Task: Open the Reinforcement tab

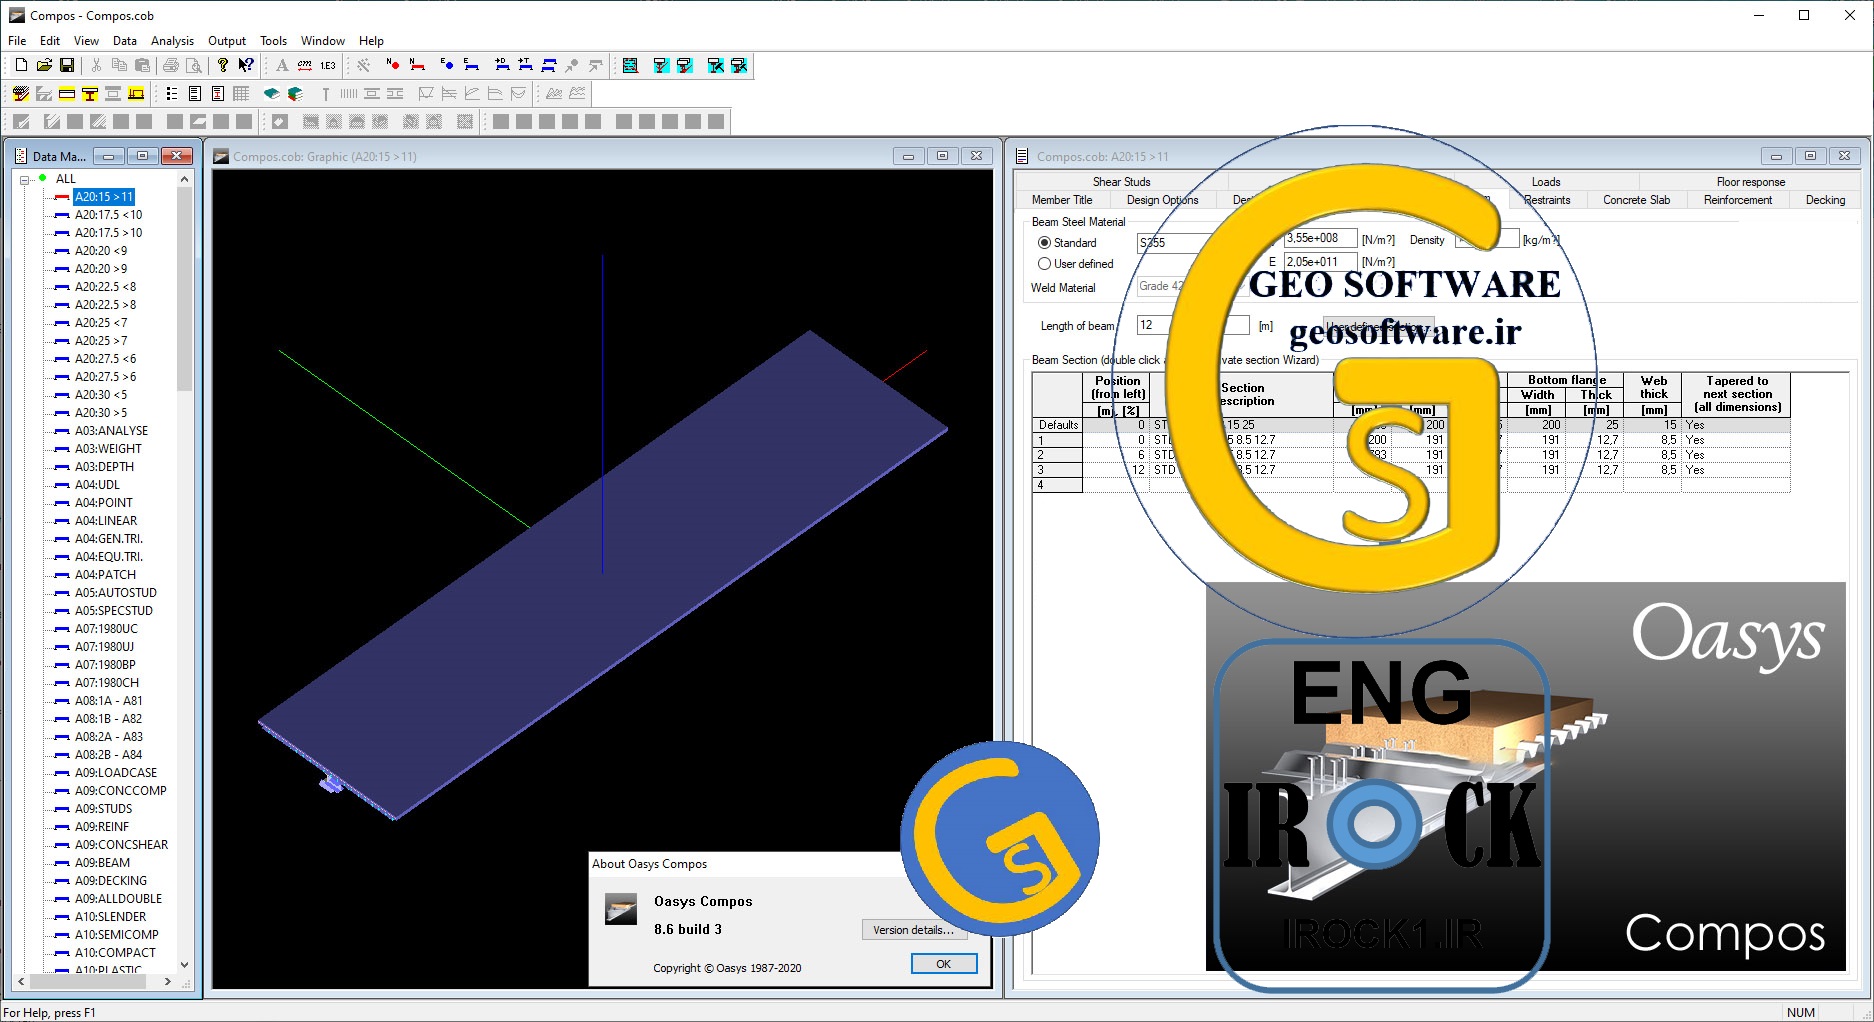Action: (1738, 200)
